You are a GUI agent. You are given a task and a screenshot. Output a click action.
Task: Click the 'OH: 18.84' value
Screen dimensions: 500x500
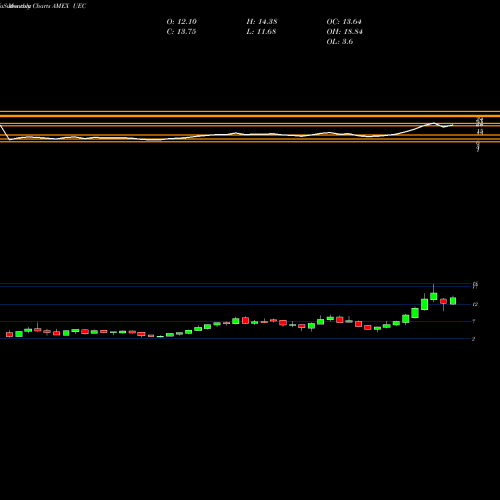[x=345, y=32]
